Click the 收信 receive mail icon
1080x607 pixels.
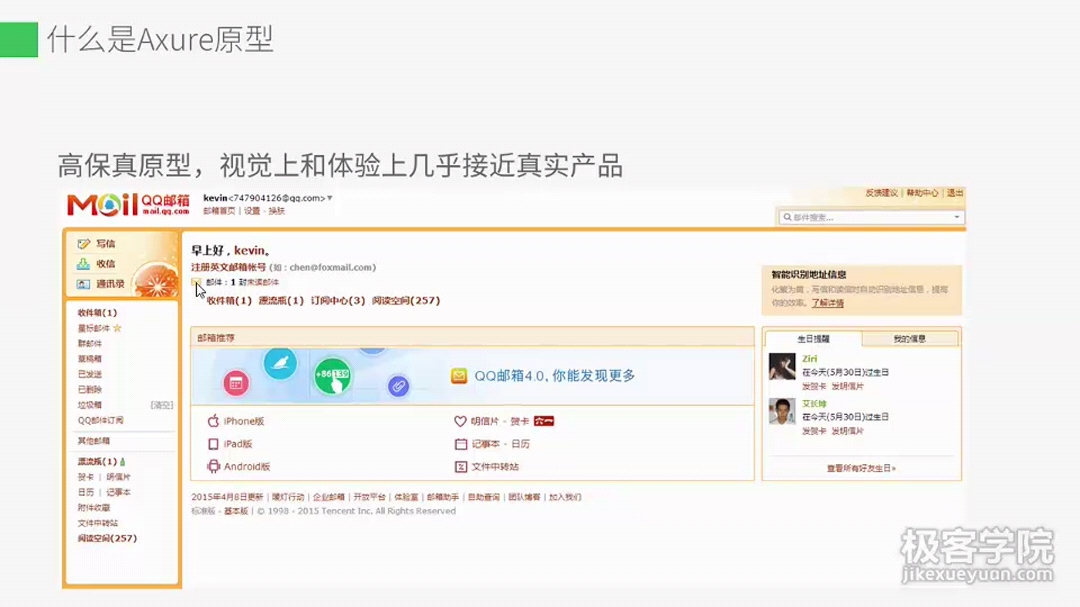coord(83,264)
